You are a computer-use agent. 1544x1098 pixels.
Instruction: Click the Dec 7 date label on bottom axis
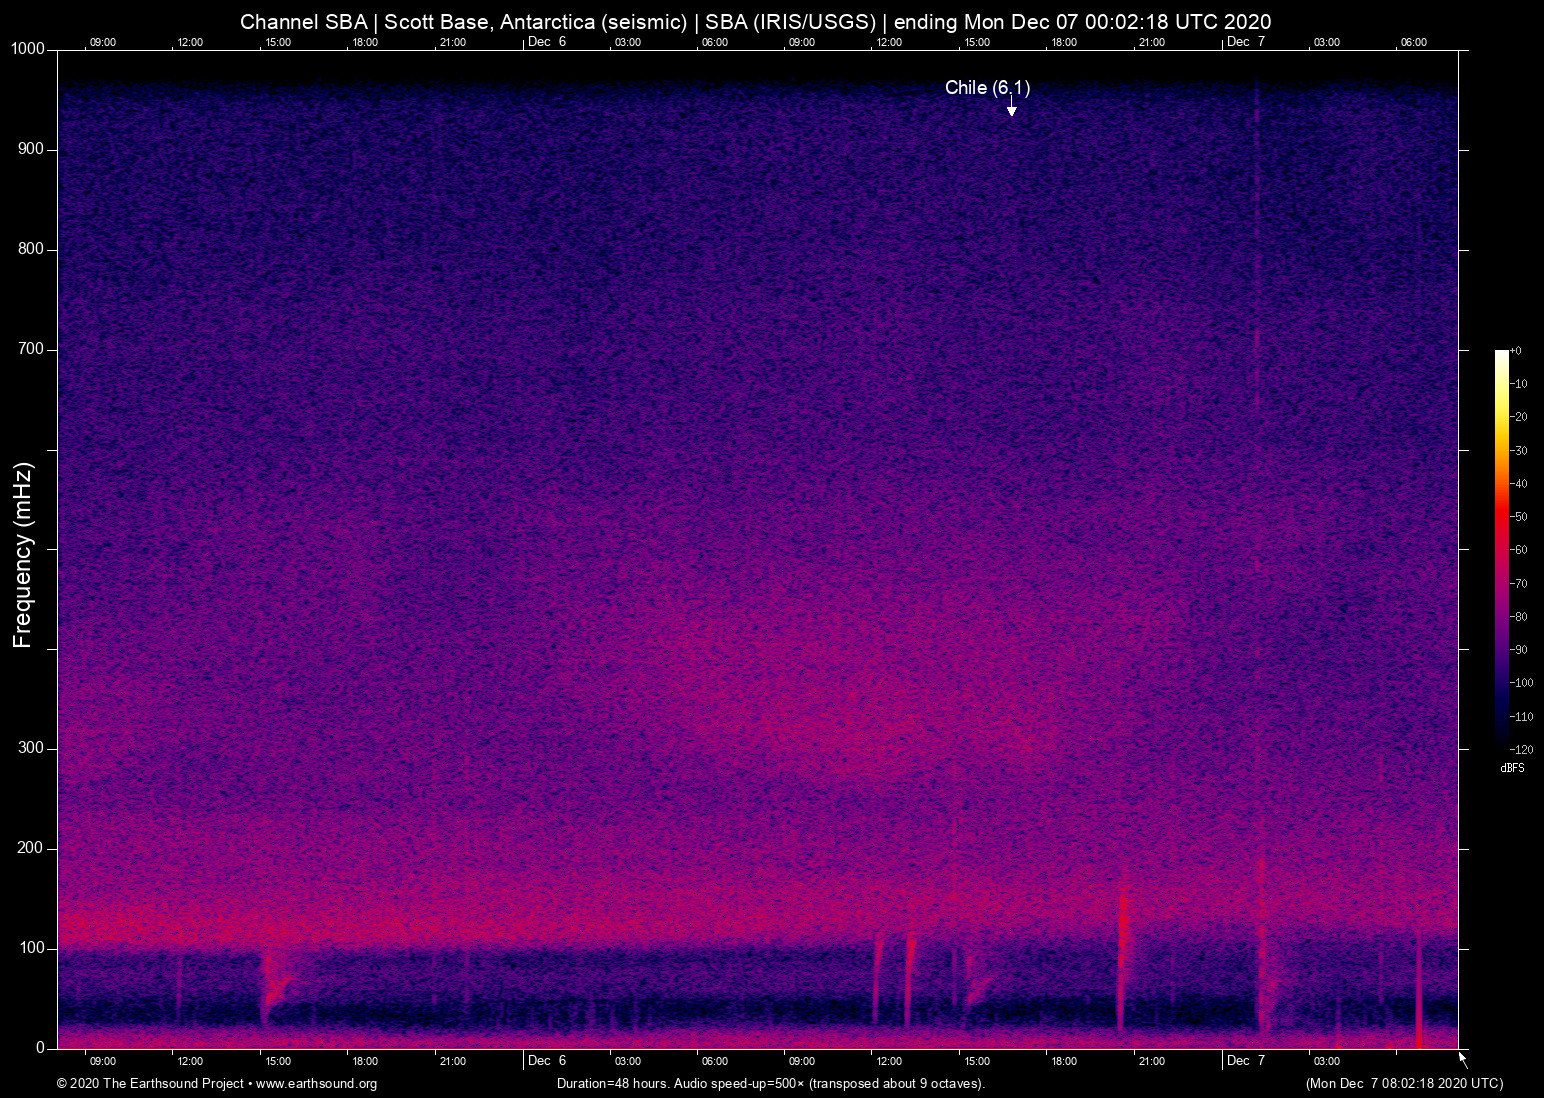(1245, 1061)
